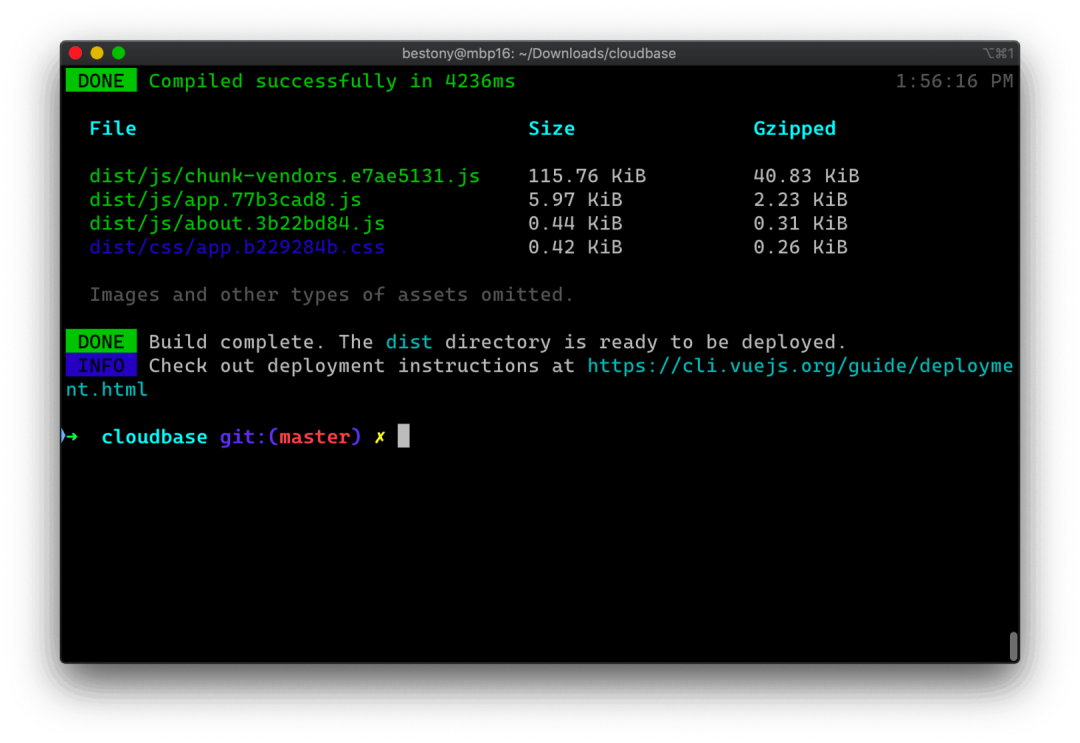Viewport: 1080px width, 743px height.
Task: Click the yellow minimize window button
Action: (x=97, y=53)
